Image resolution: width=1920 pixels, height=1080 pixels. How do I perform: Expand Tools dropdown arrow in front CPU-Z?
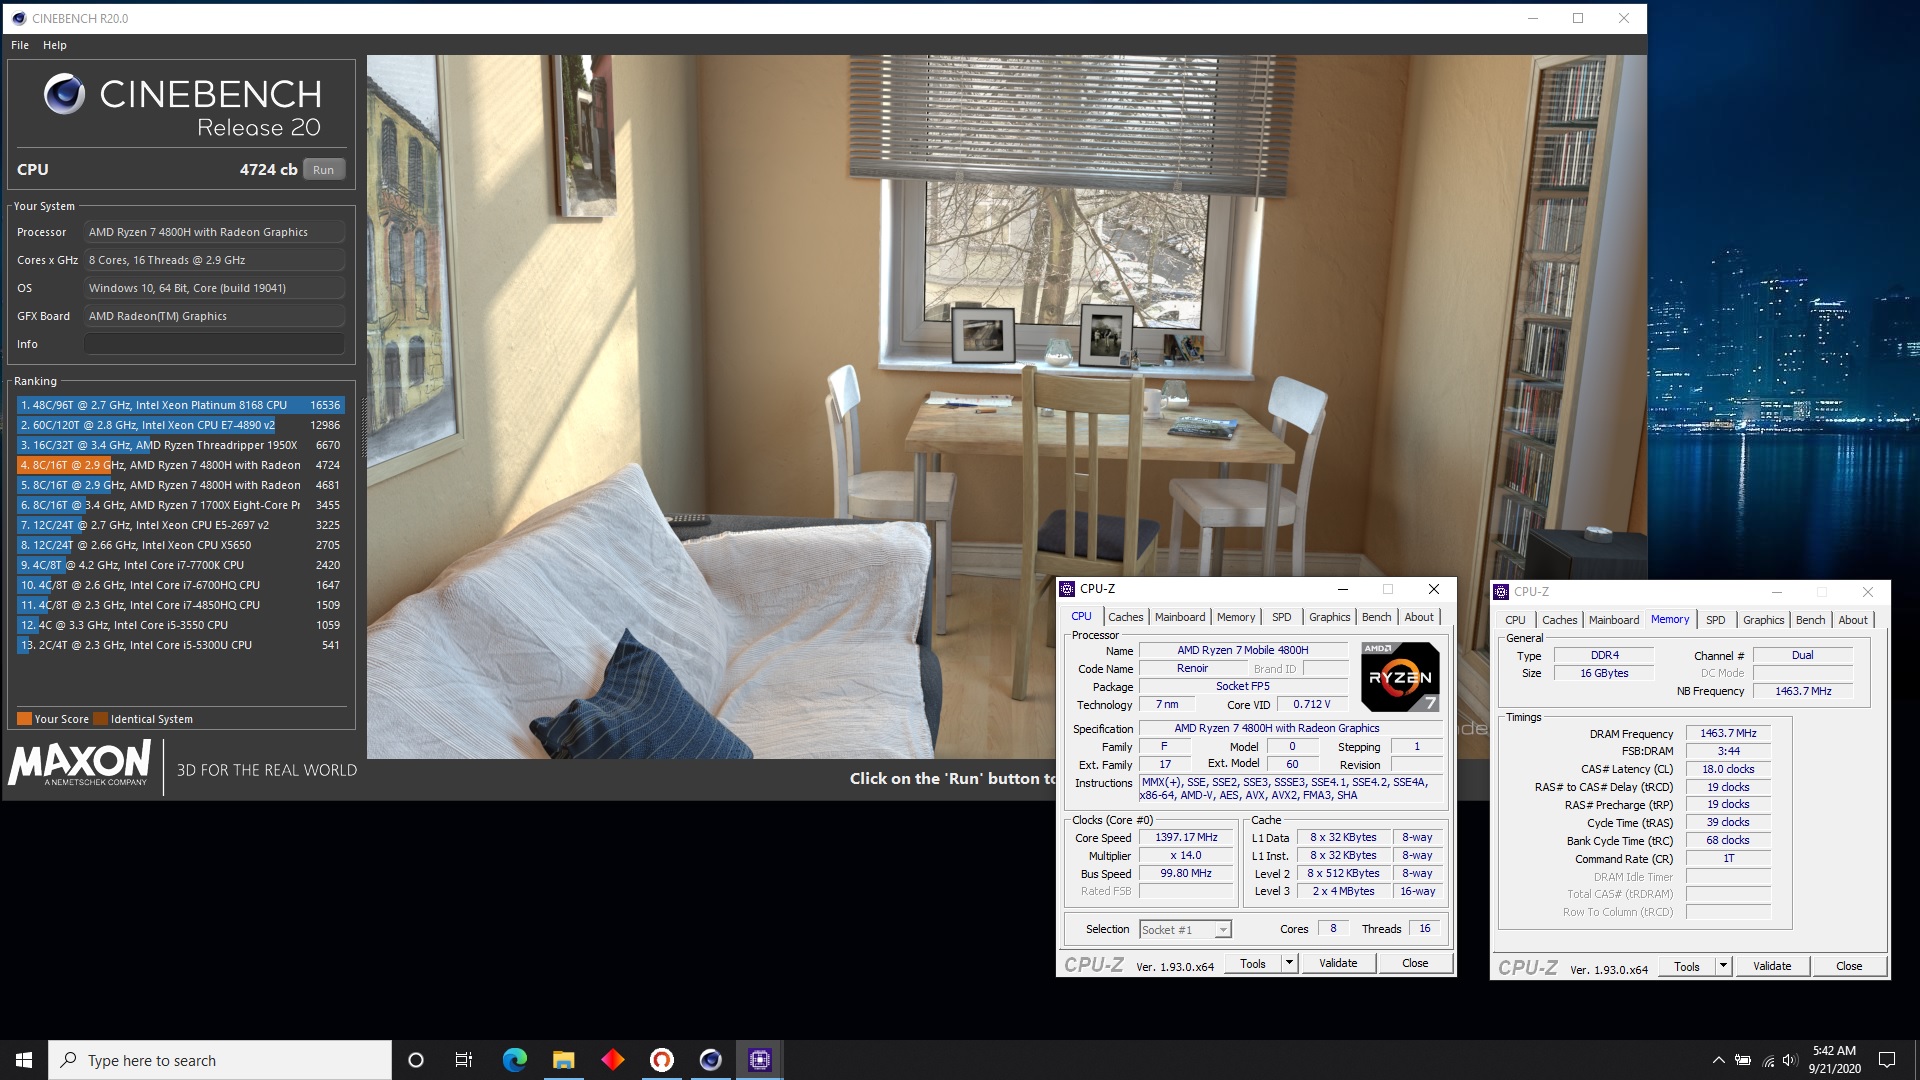1289,964
